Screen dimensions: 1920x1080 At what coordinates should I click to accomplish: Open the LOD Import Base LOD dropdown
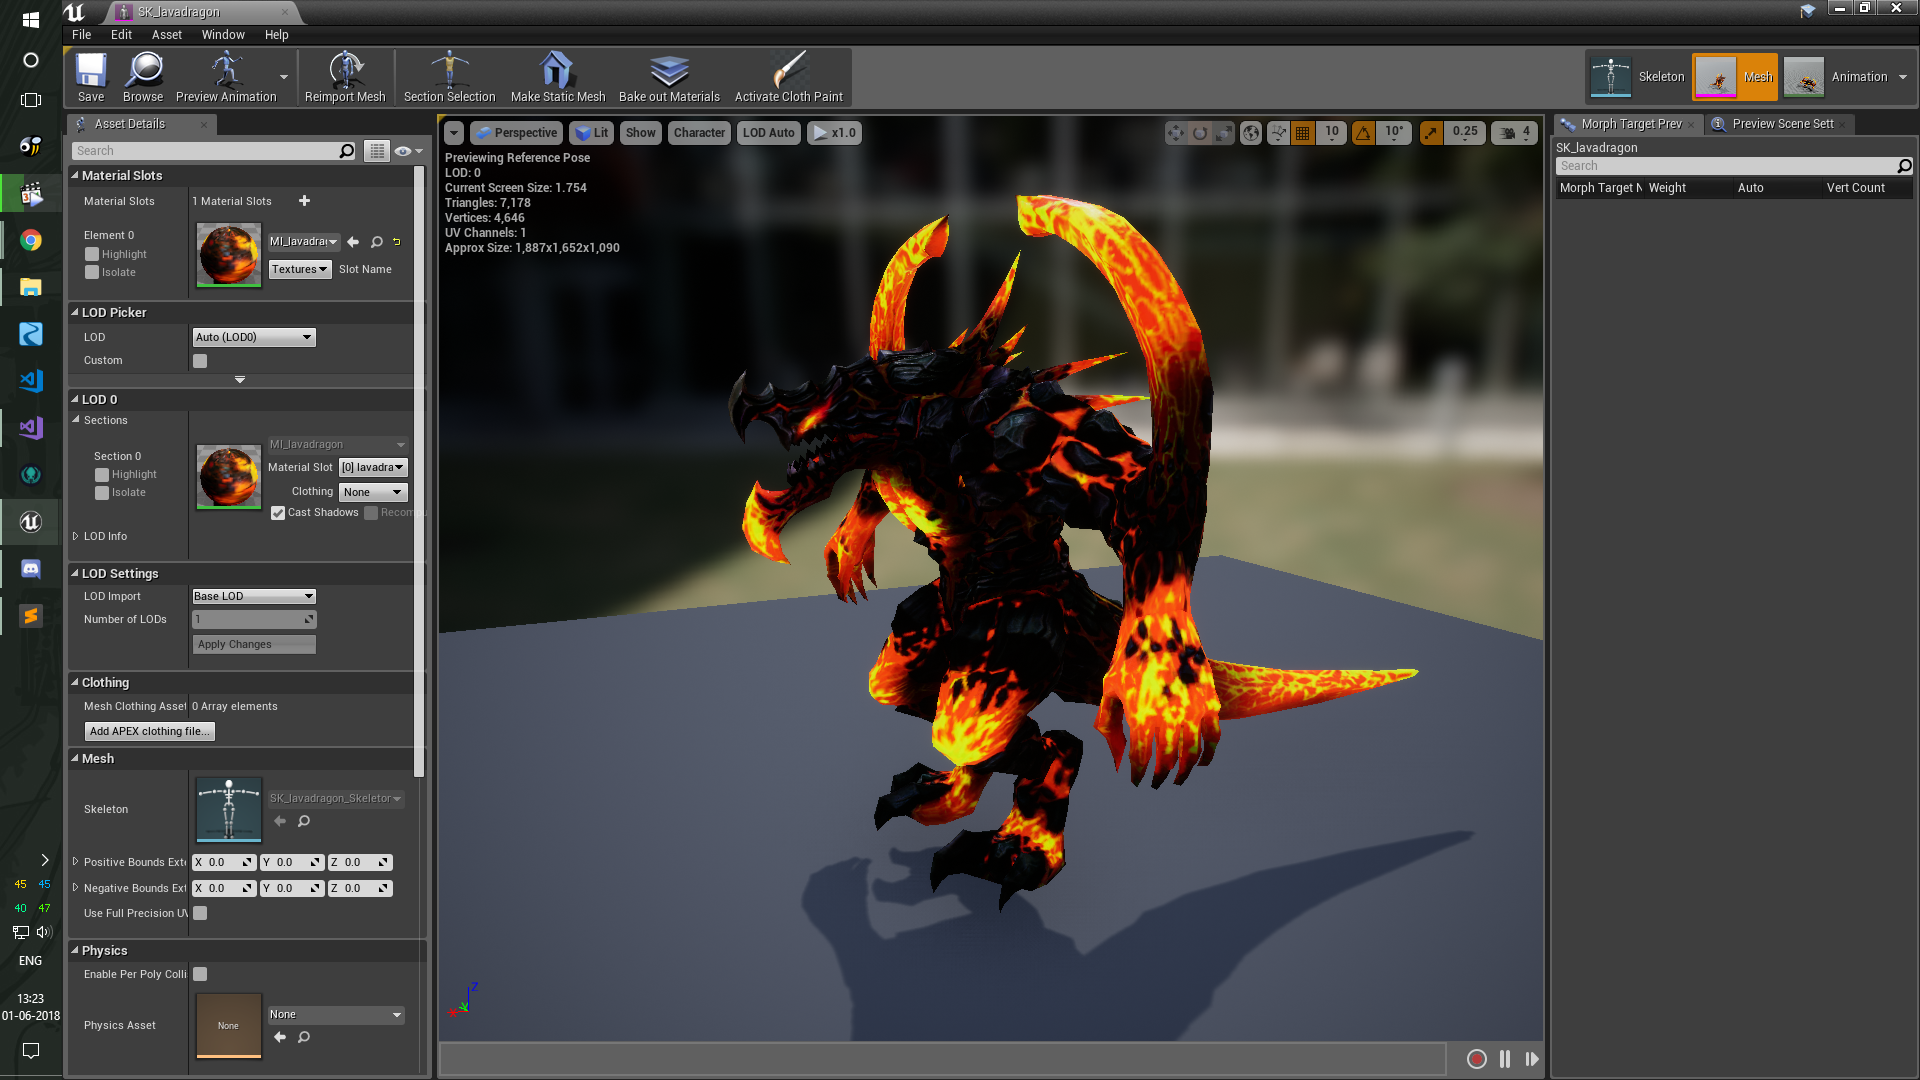point(254,596)
